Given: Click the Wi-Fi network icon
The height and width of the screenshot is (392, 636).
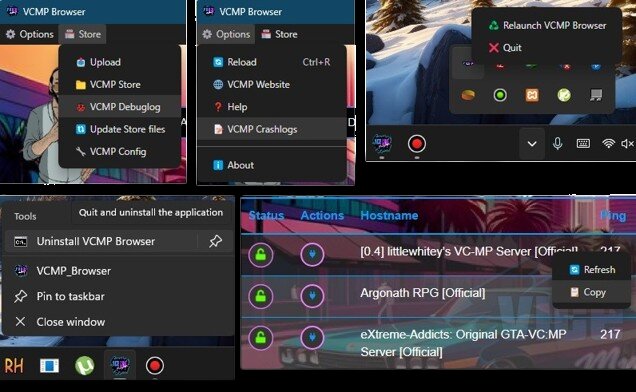Looking at the screenshot, I should click(x=608, y=144).
